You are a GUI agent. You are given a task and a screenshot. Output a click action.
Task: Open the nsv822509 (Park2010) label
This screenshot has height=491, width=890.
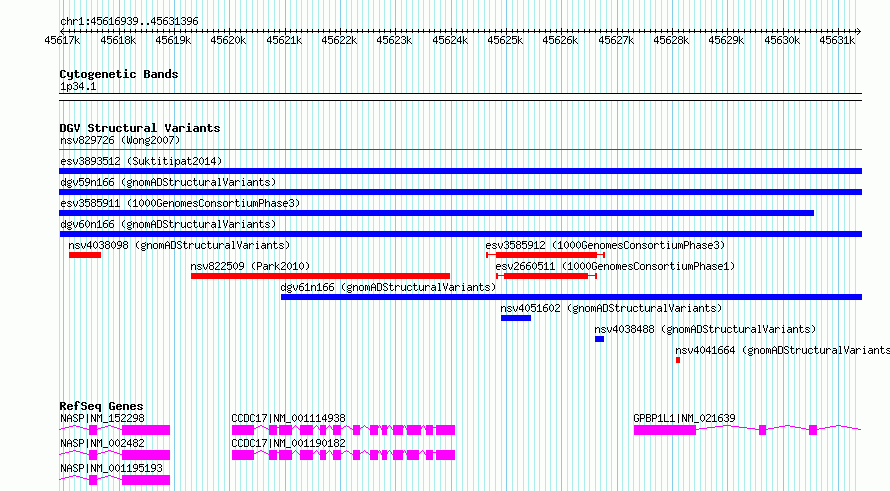click(250, 266)
